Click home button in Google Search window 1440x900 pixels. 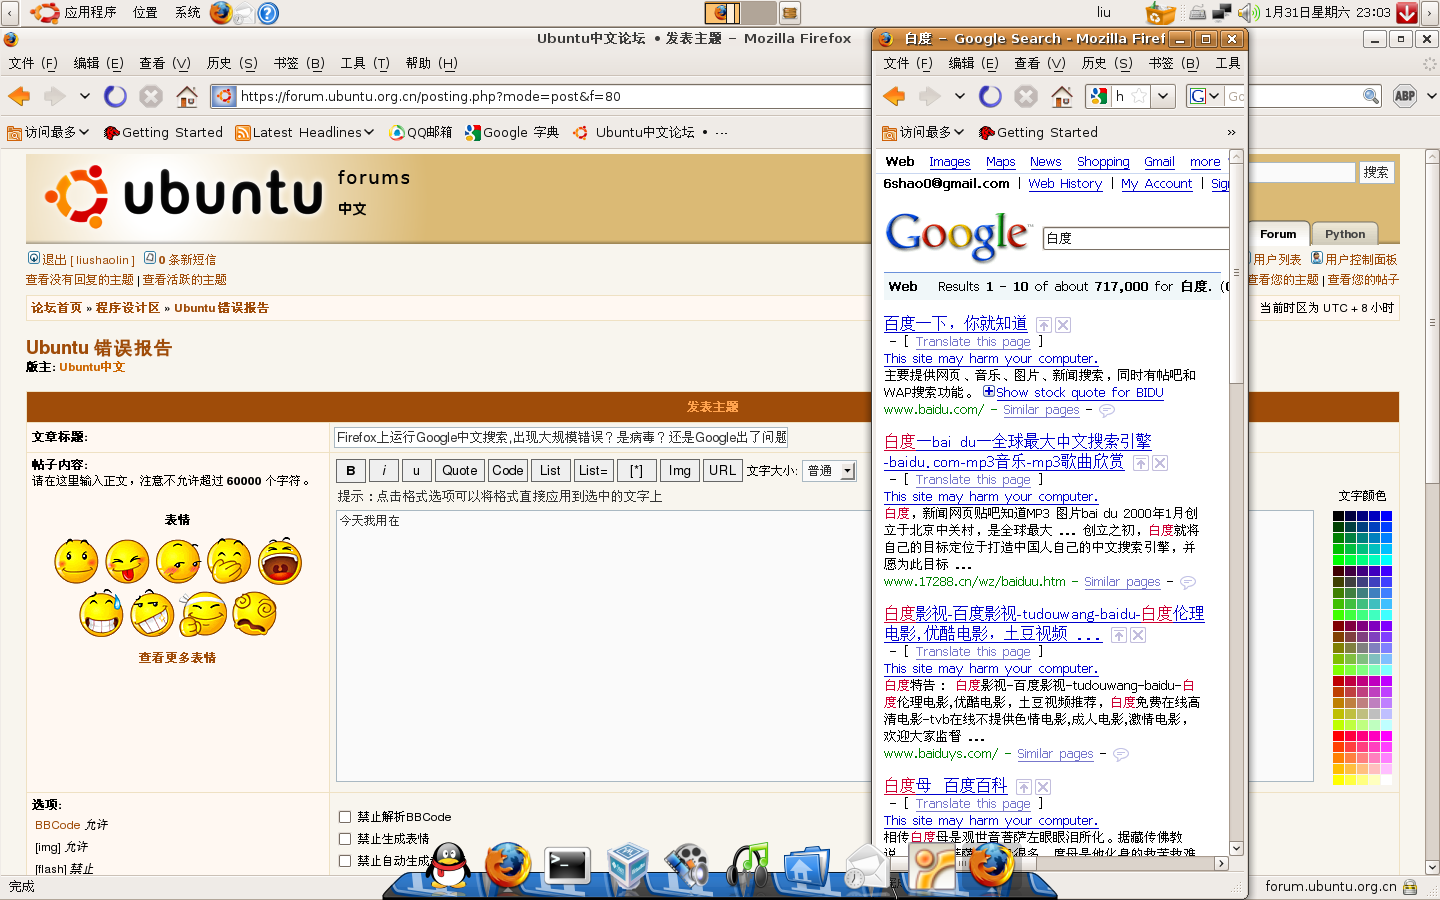1062,96
